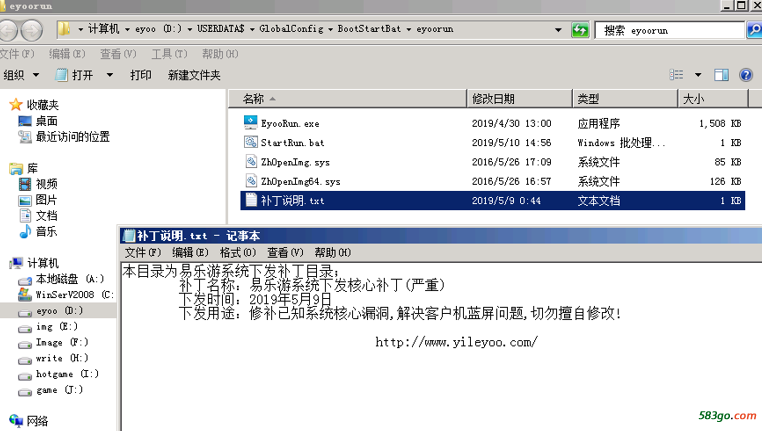
Task: Open hotgame (I:) drive in navigation pane
Action: [x=66, y=374]
